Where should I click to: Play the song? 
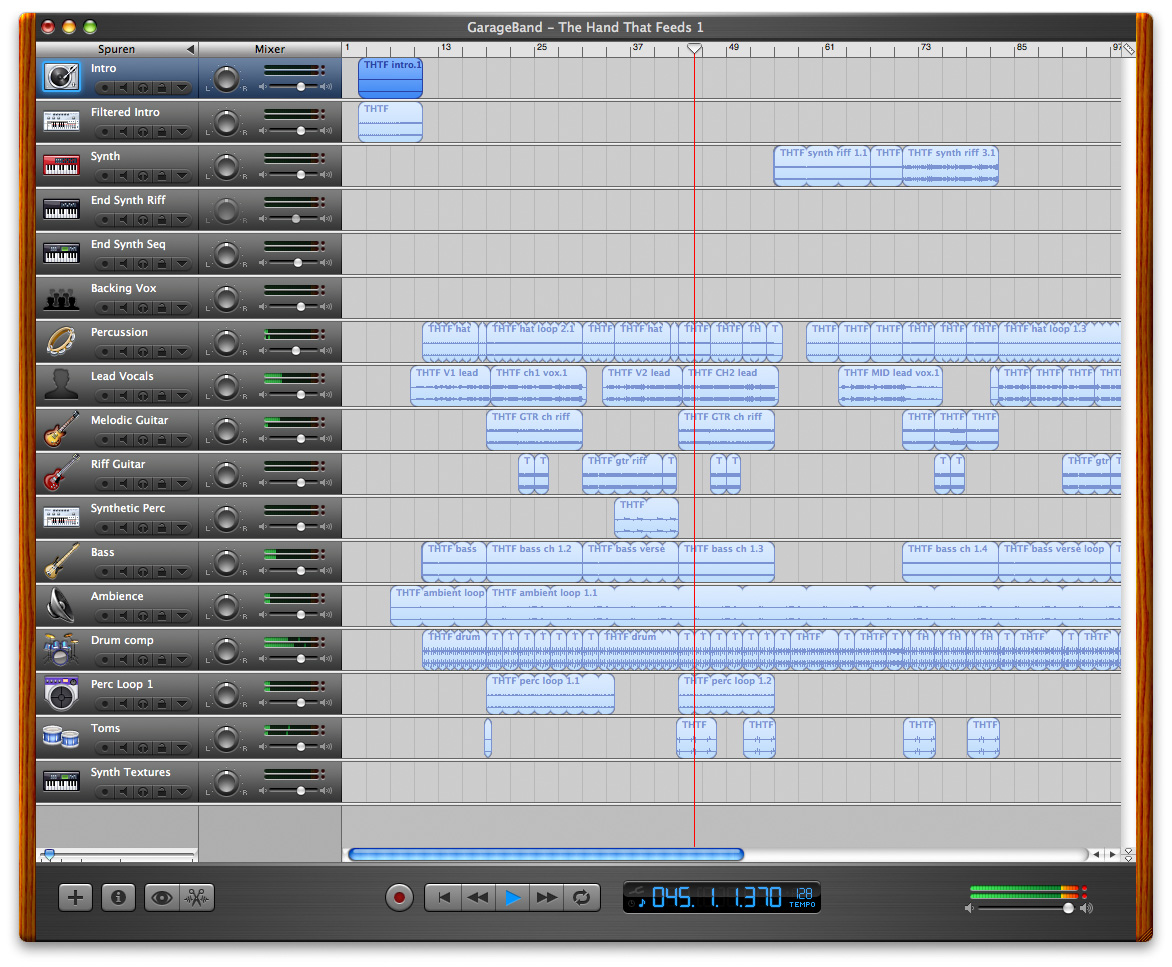513,898
